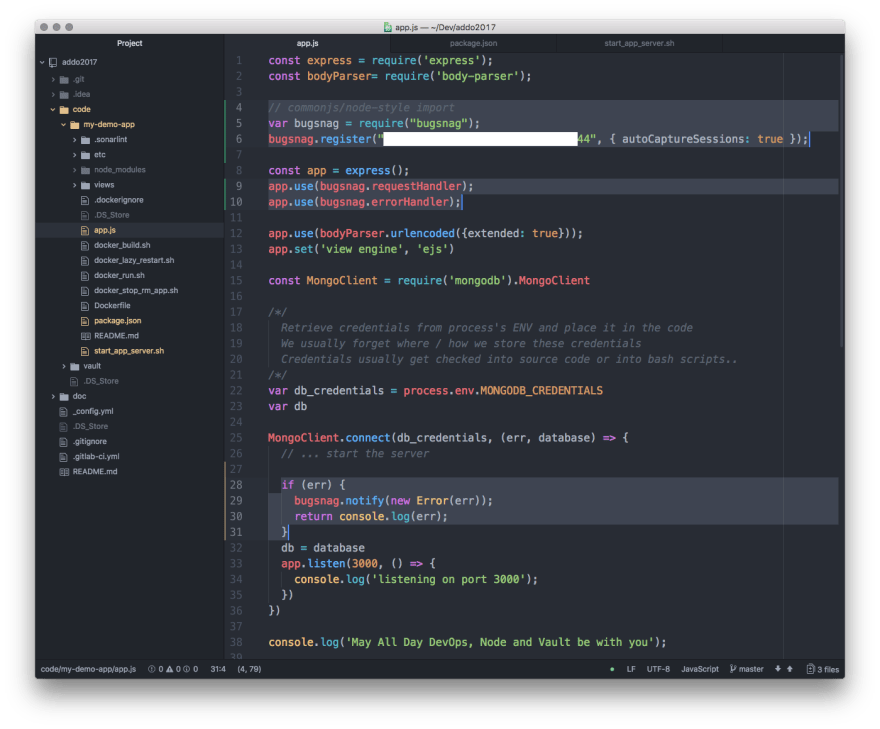Select .gitlab-ci.yml in the tree

[96, 457]
